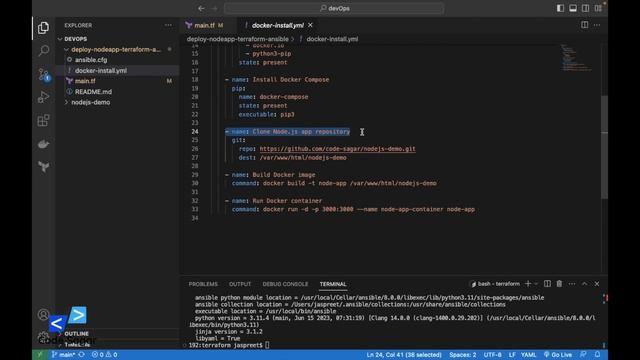This screenshot has width=640, height=360.
Task: Change file encoding UTF-8
Action: point(493,355)
